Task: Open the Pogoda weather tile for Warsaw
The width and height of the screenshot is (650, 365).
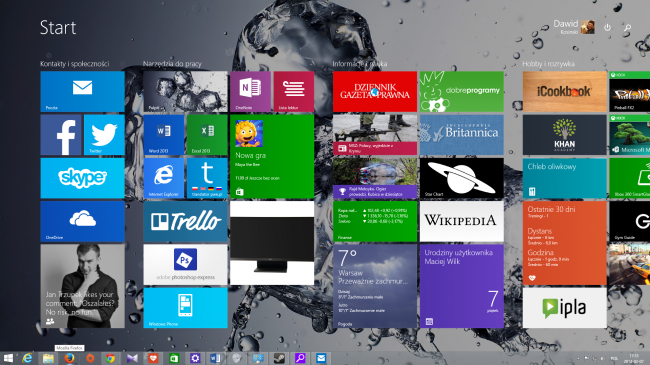Action: tap(375, 286)
